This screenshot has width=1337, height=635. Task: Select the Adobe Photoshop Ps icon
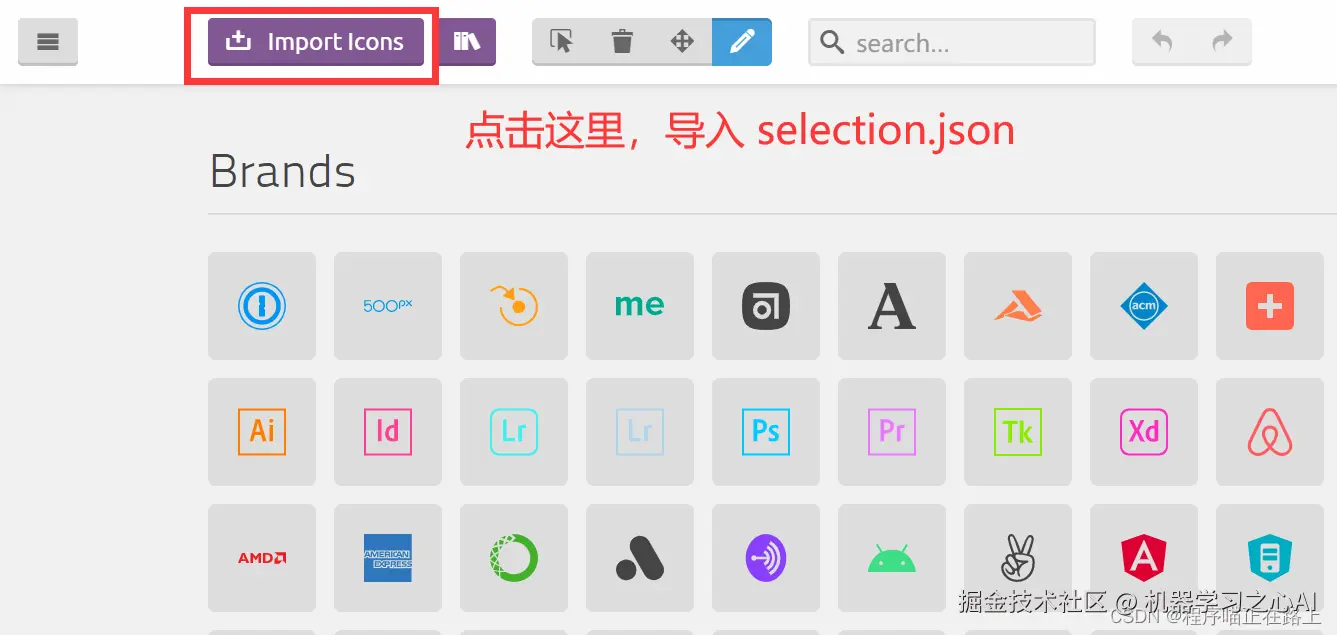(x=766, y=432)
